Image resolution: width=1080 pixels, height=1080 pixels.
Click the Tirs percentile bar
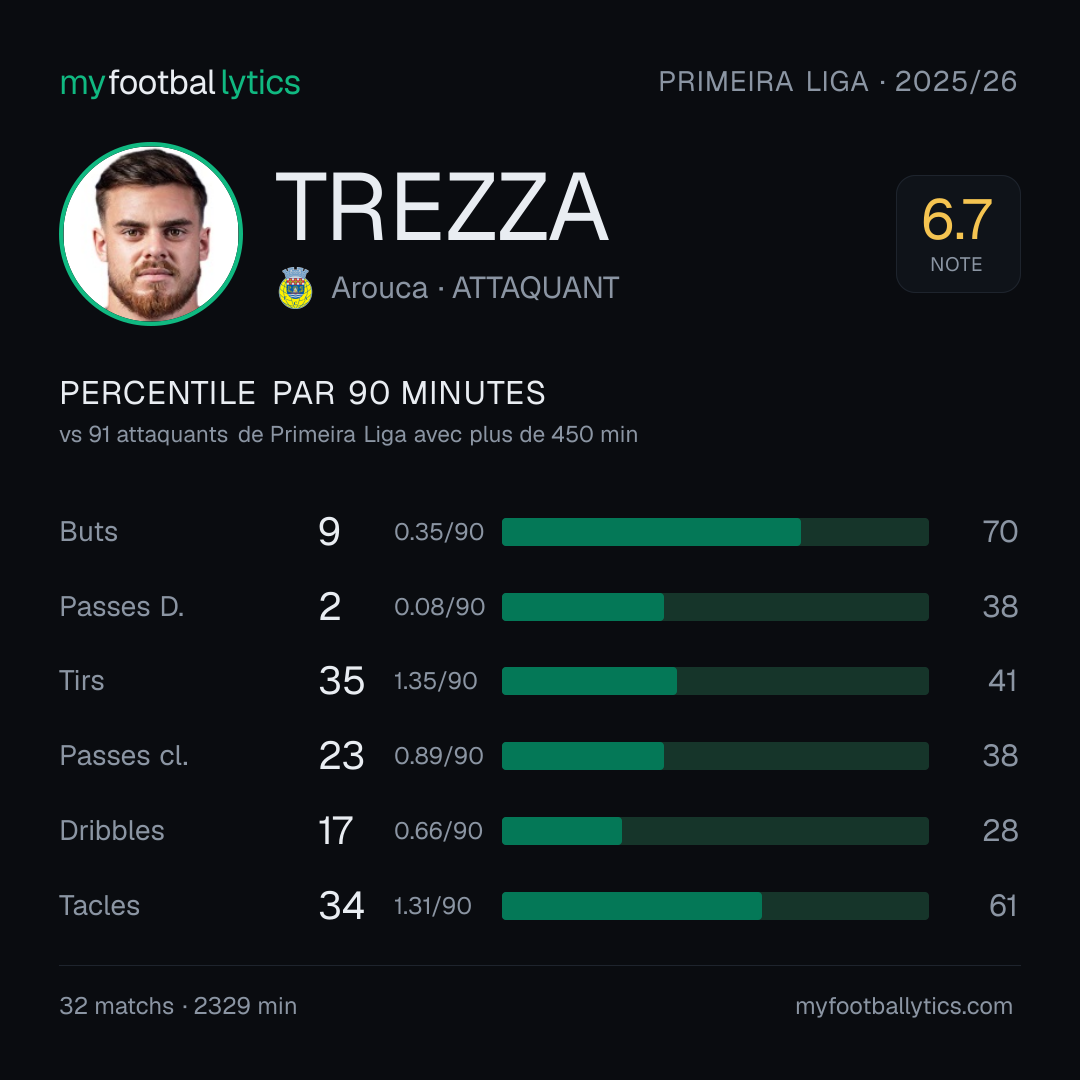coord(715,681)
